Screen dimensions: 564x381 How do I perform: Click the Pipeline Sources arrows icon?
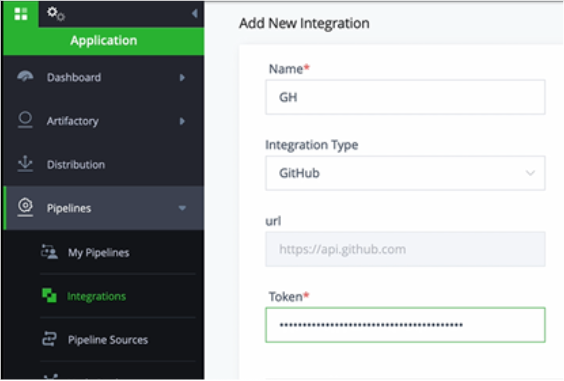point(49,339)
